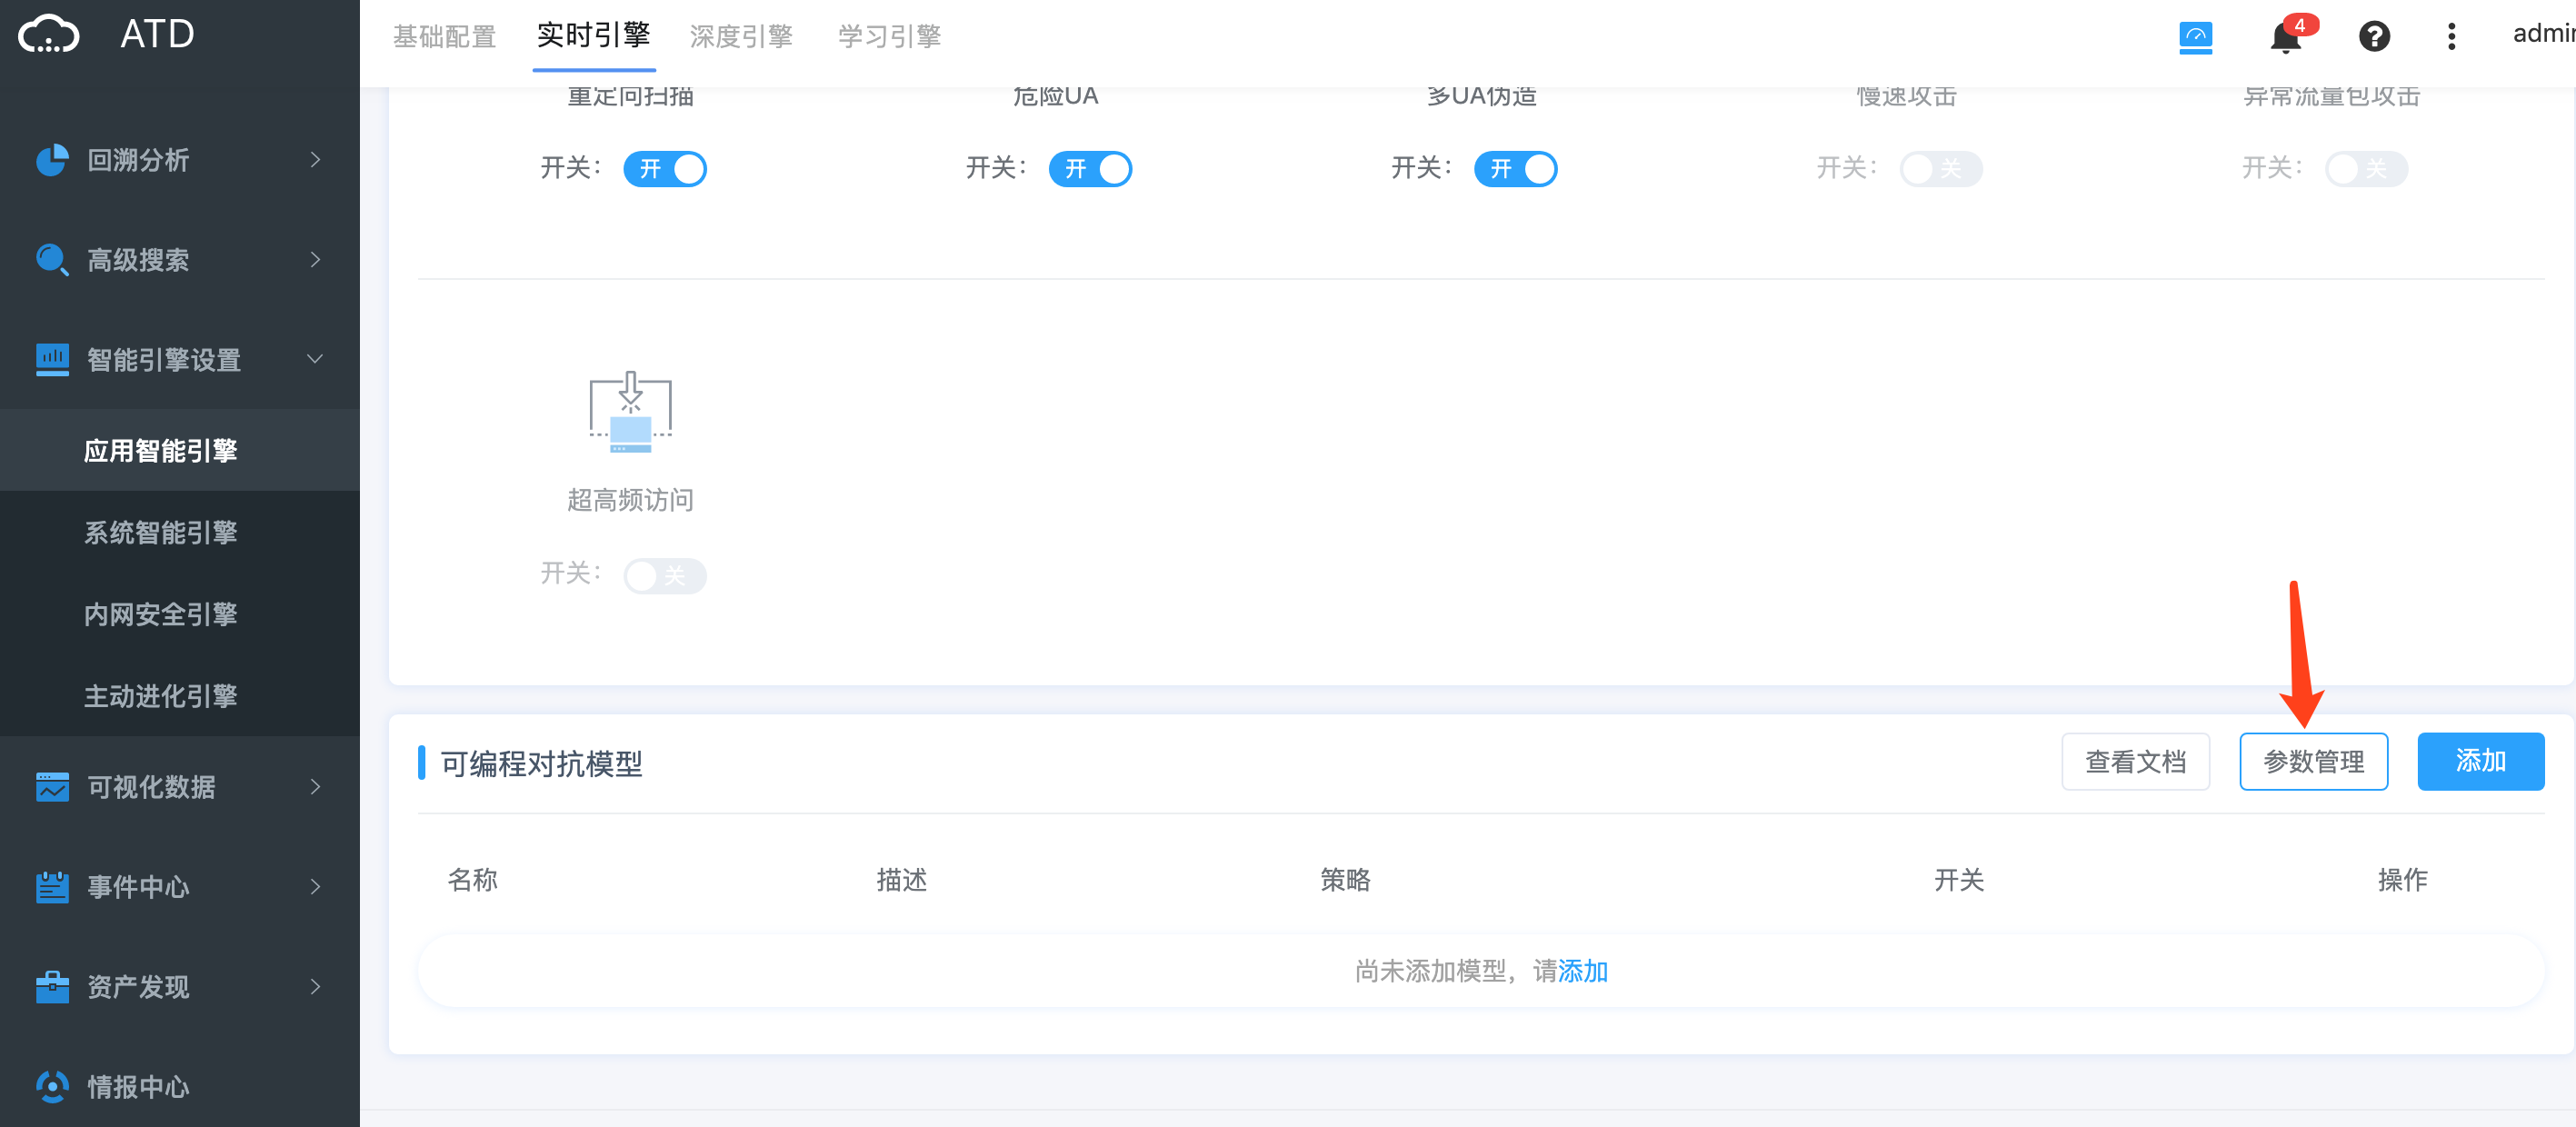Expand the 资产发现 menu chevron

point(315,987)
